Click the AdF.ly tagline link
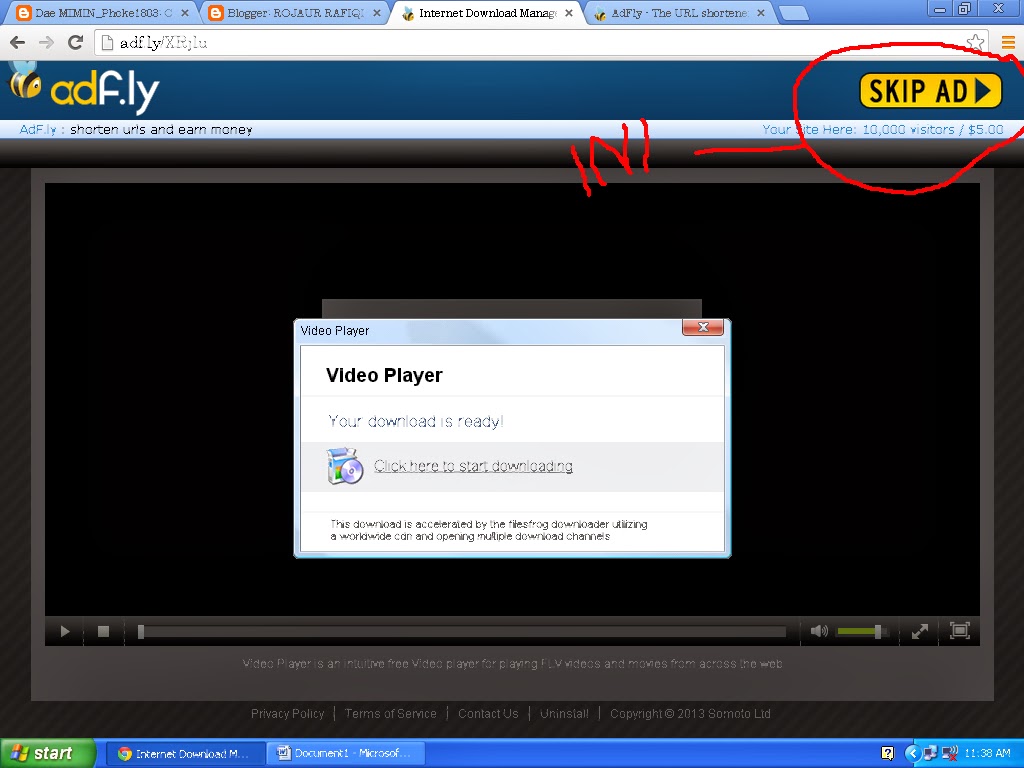This screenshot has width=1024, height=768. click(x=136, y=129)
